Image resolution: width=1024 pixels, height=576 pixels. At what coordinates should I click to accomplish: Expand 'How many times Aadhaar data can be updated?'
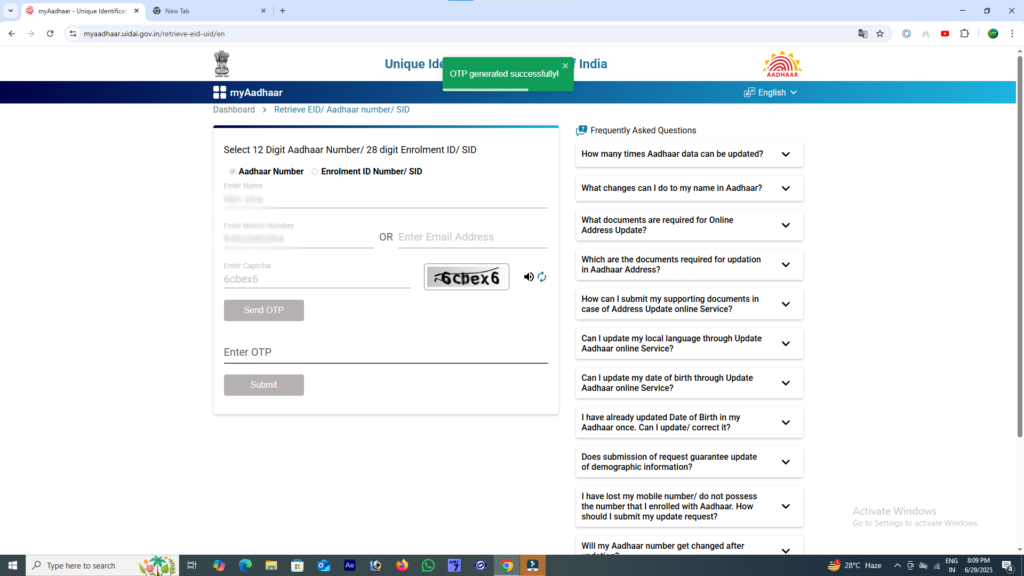689,154
